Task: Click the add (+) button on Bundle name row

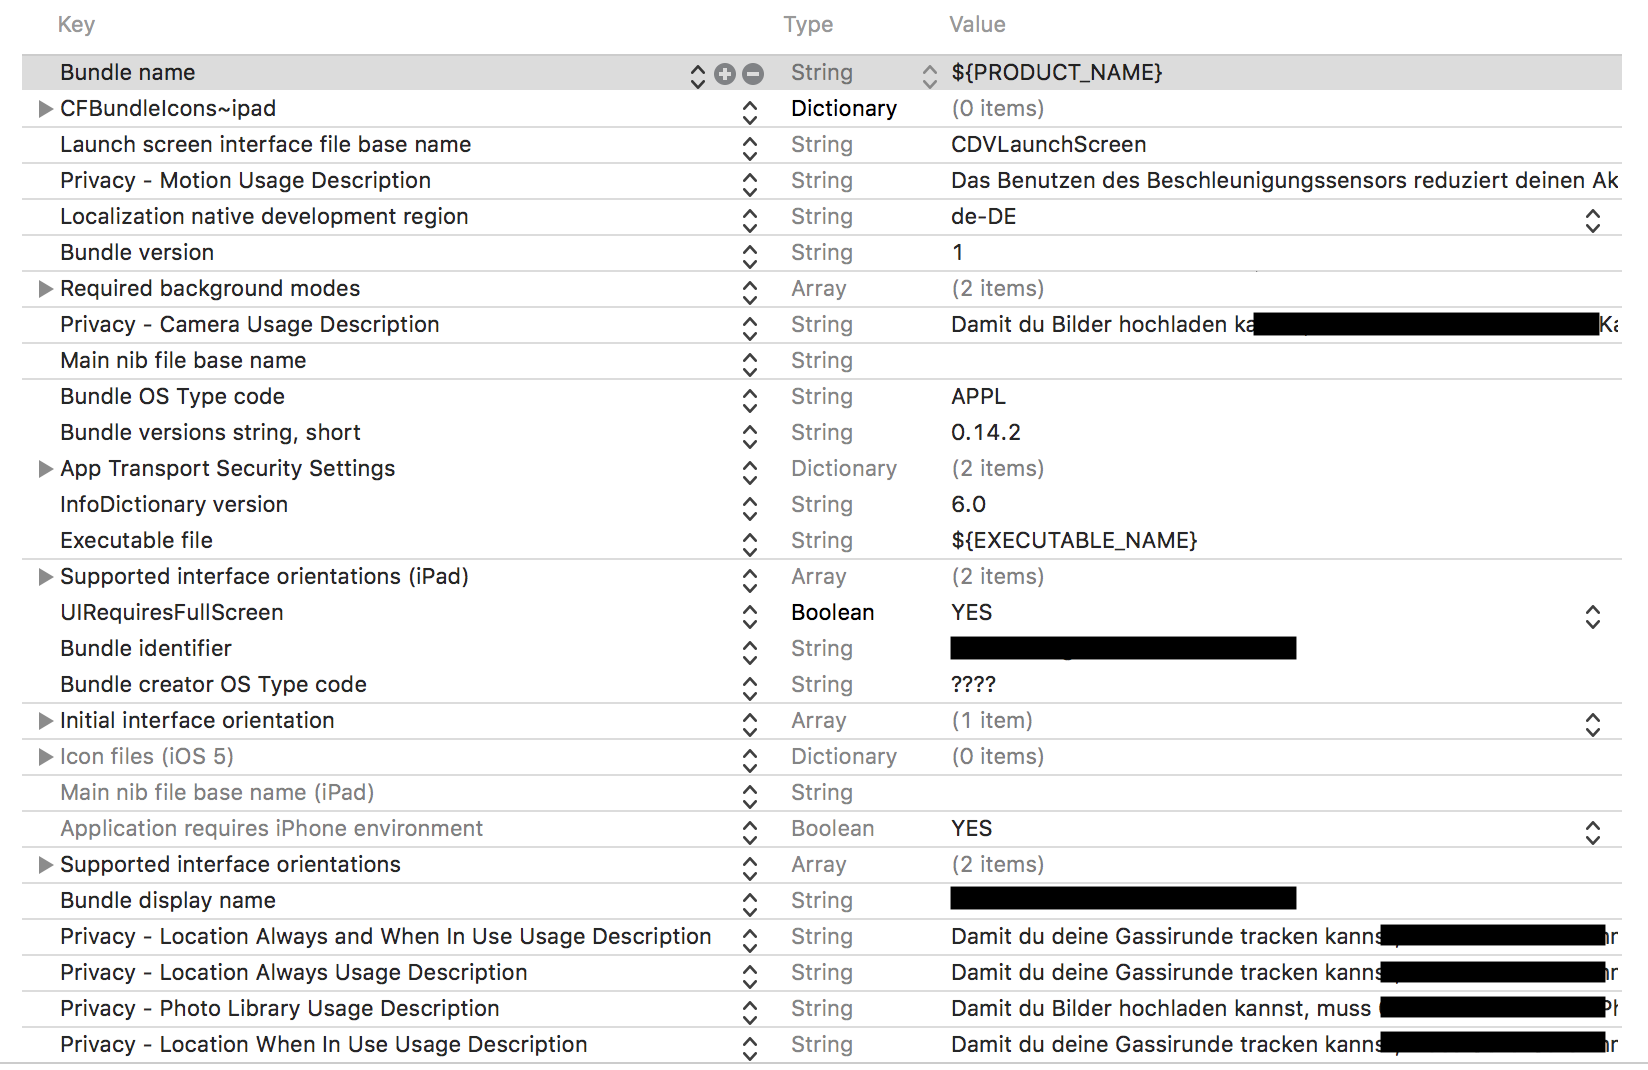Action: [x=725, y=73]
